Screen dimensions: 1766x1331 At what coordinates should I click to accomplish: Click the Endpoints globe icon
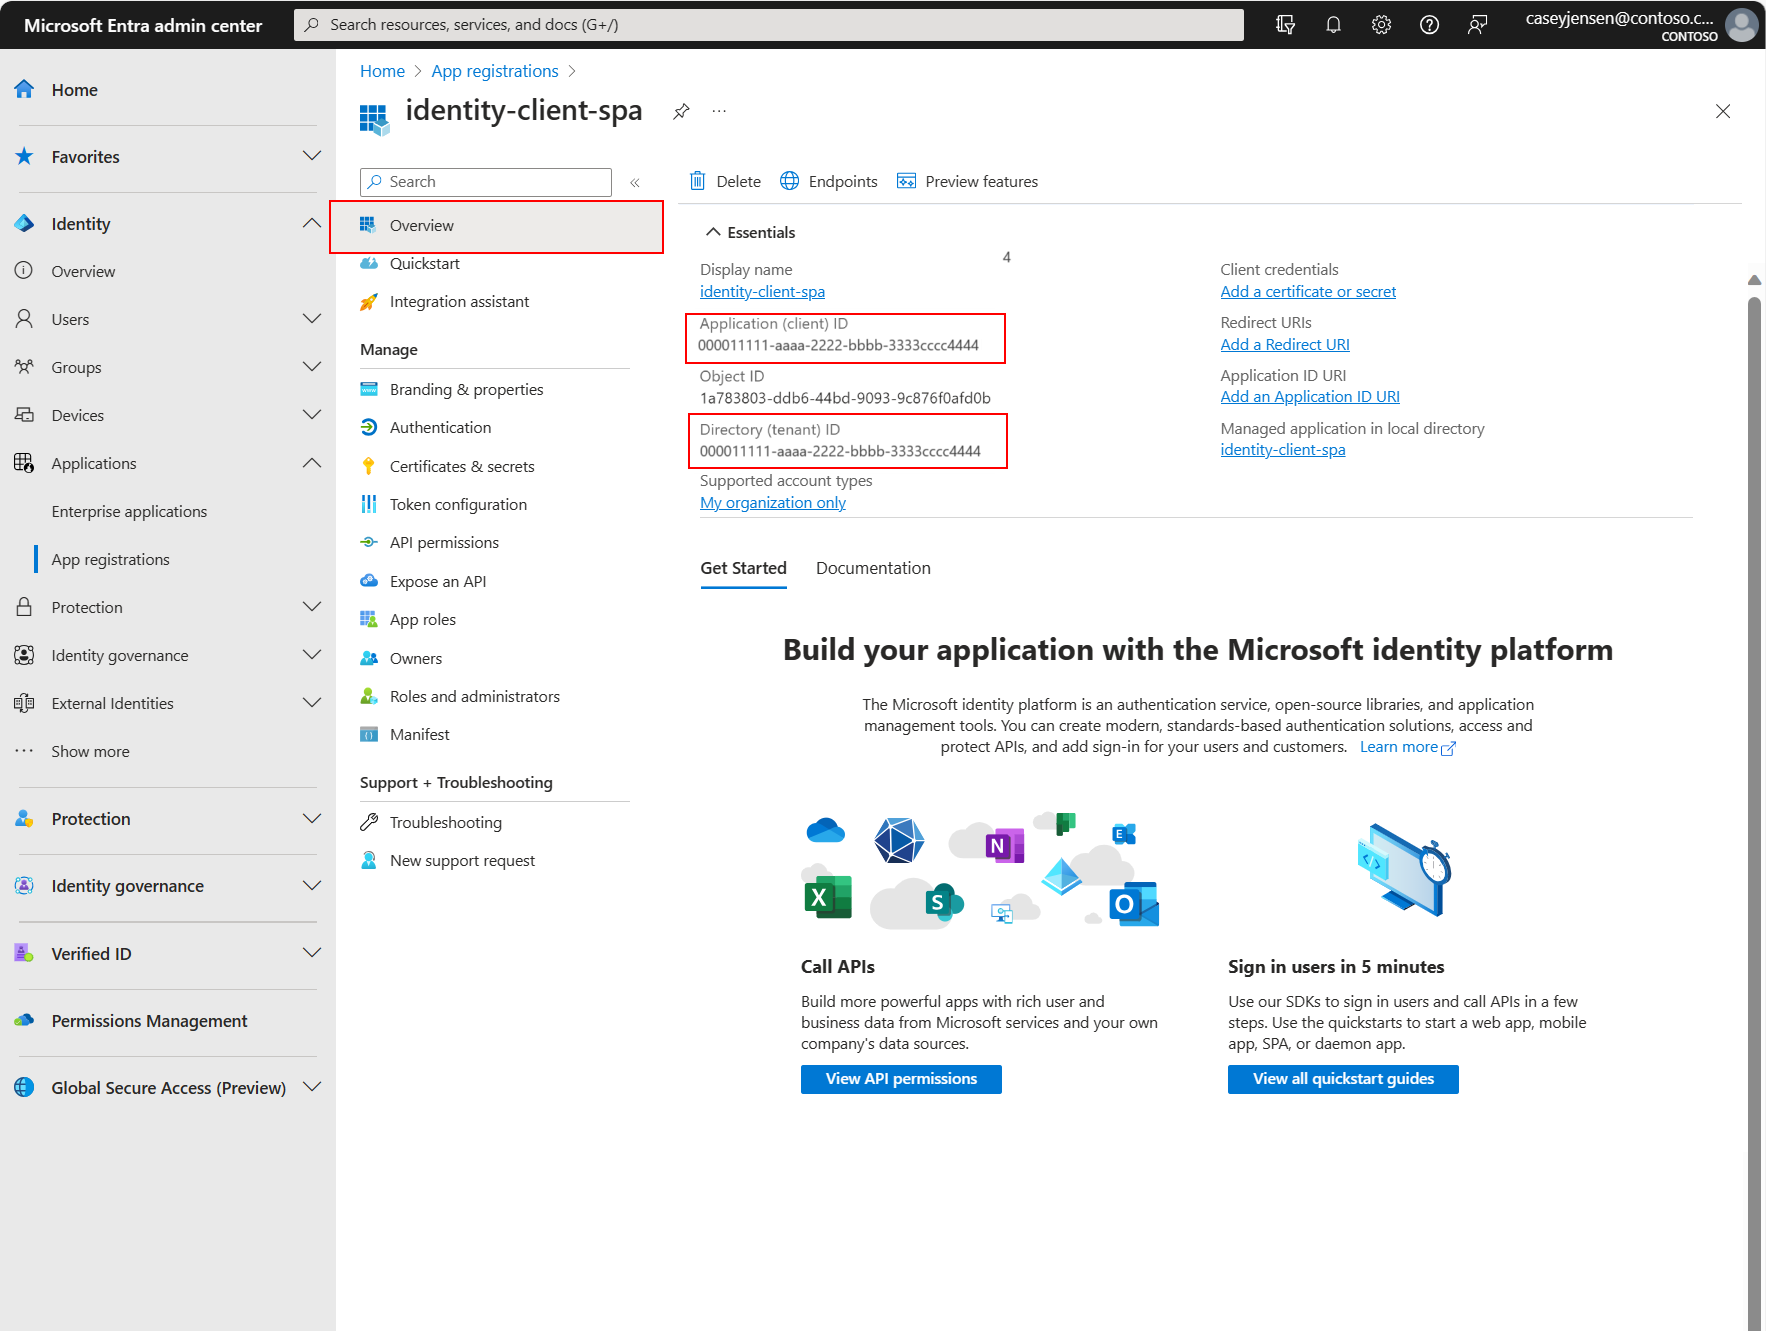tap(790, 181)
